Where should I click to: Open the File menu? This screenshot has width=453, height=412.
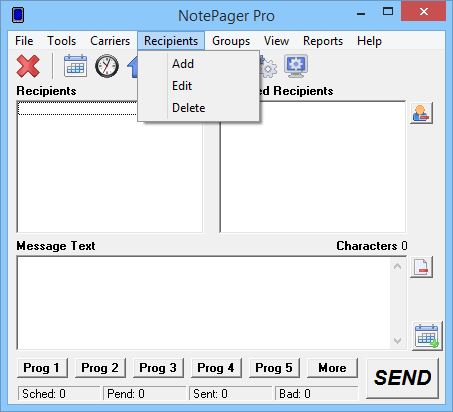24,41
